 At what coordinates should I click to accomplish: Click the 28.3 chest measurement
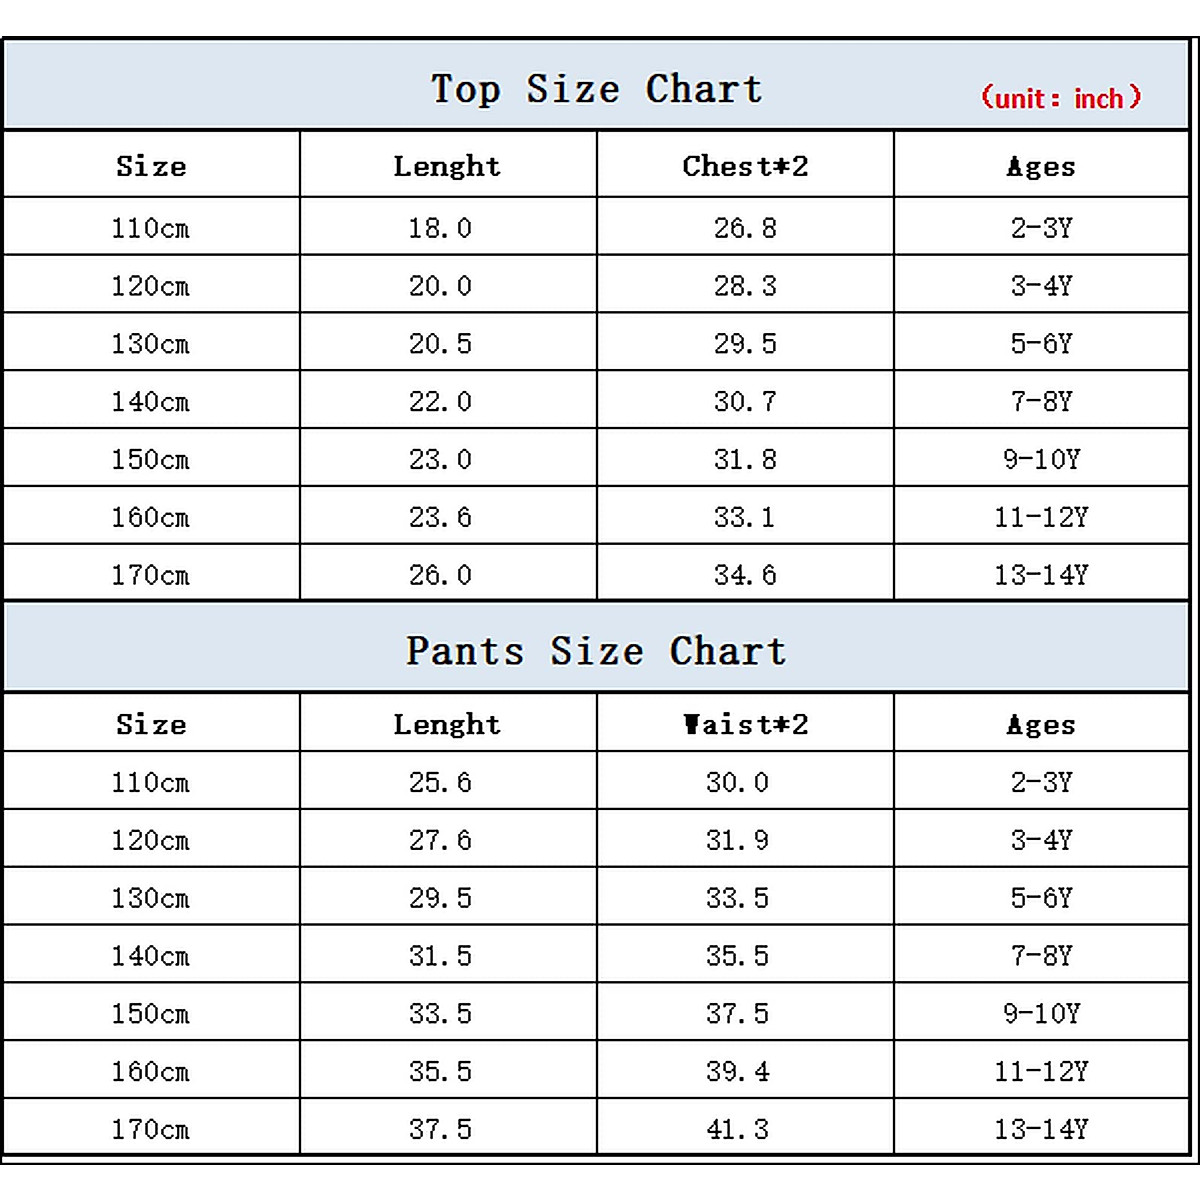(x=745, y=286)
